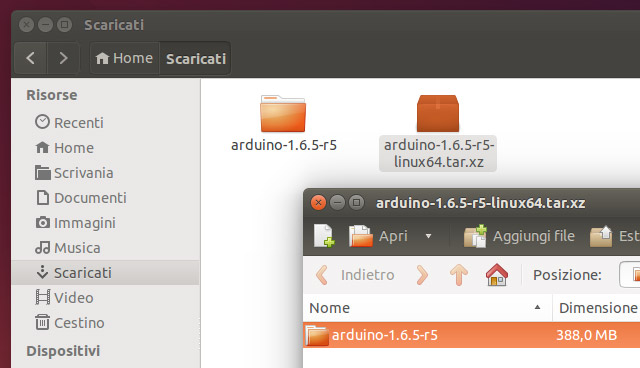Go forward in the archive manager
Image resolution: width=640 pixels, height=368 pixels.
pyautogui.click(x=422, y=275)
